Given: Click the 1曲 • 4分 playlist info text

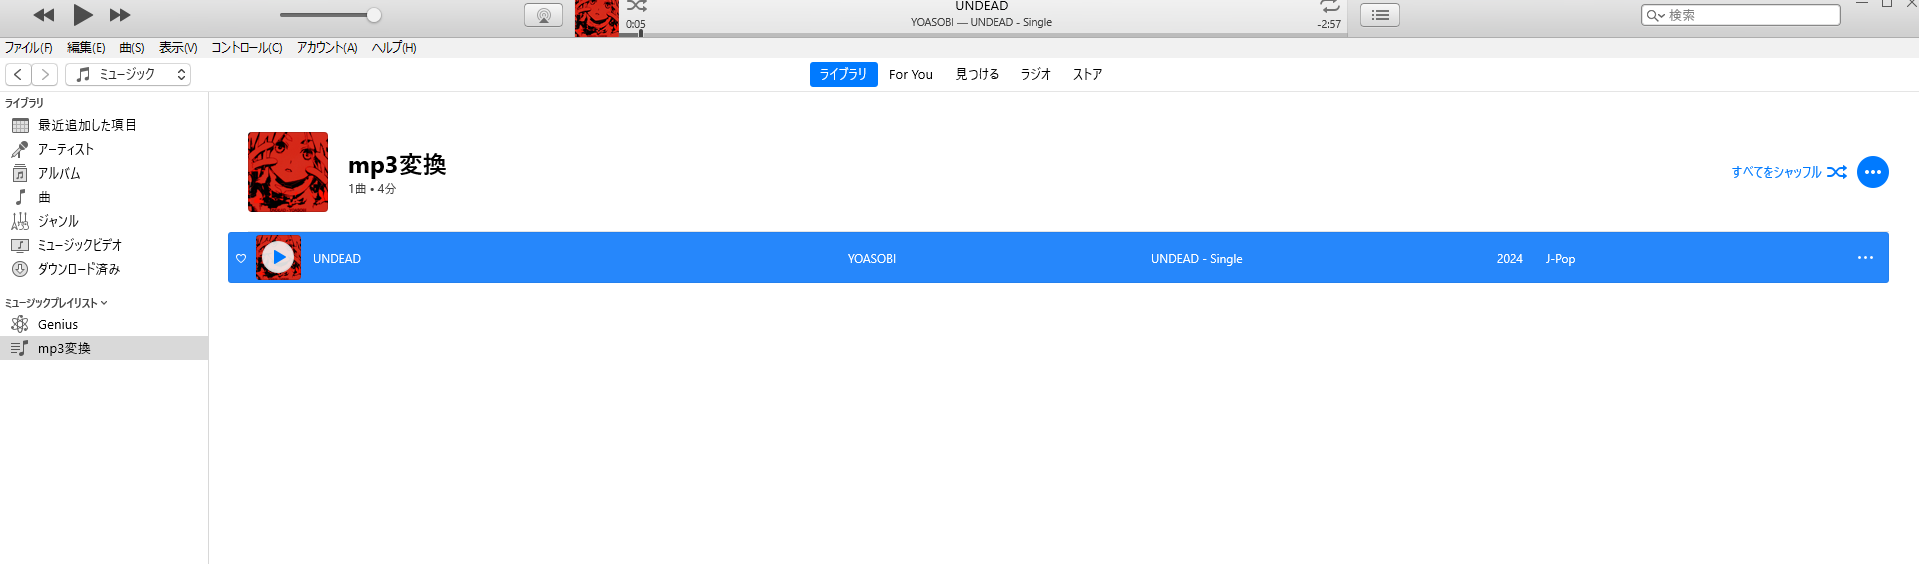Looking at the screenshot, I should tap(372, 189).
